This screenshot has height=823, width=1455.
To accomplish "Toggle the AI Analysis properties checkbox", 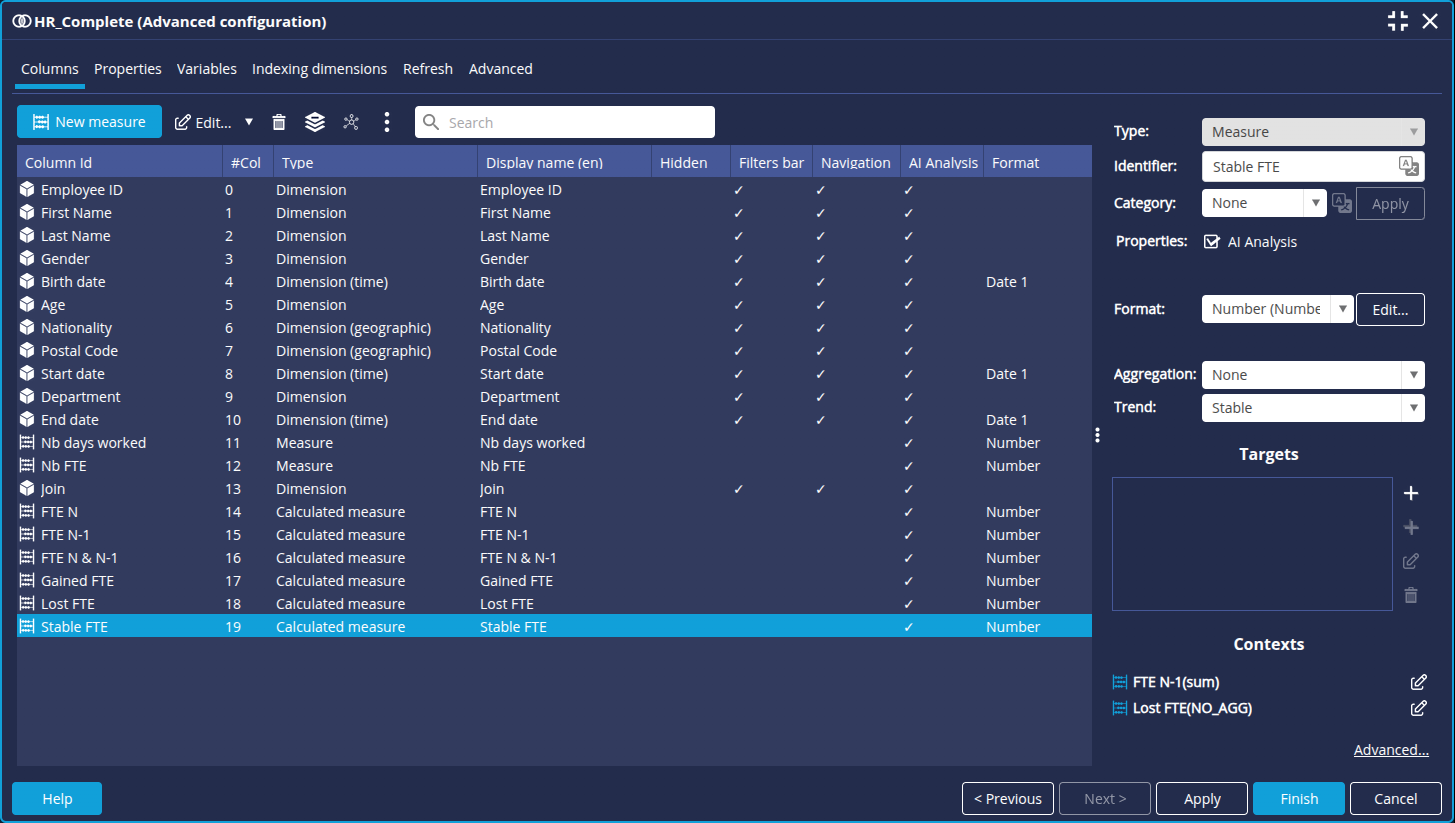I will tap(1212, 242).
